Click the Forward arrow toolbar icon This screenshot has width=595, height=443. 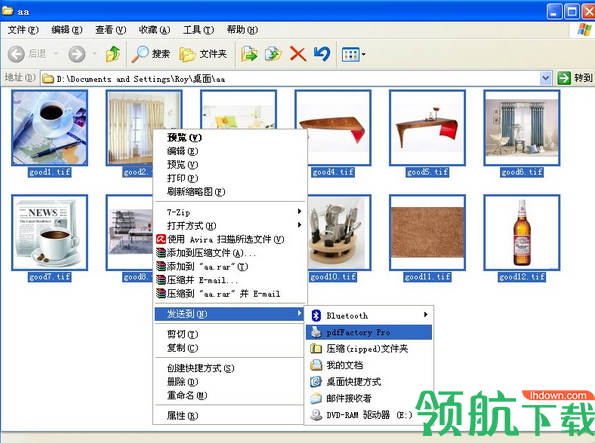pyautogui.click(x=77, y=54)
